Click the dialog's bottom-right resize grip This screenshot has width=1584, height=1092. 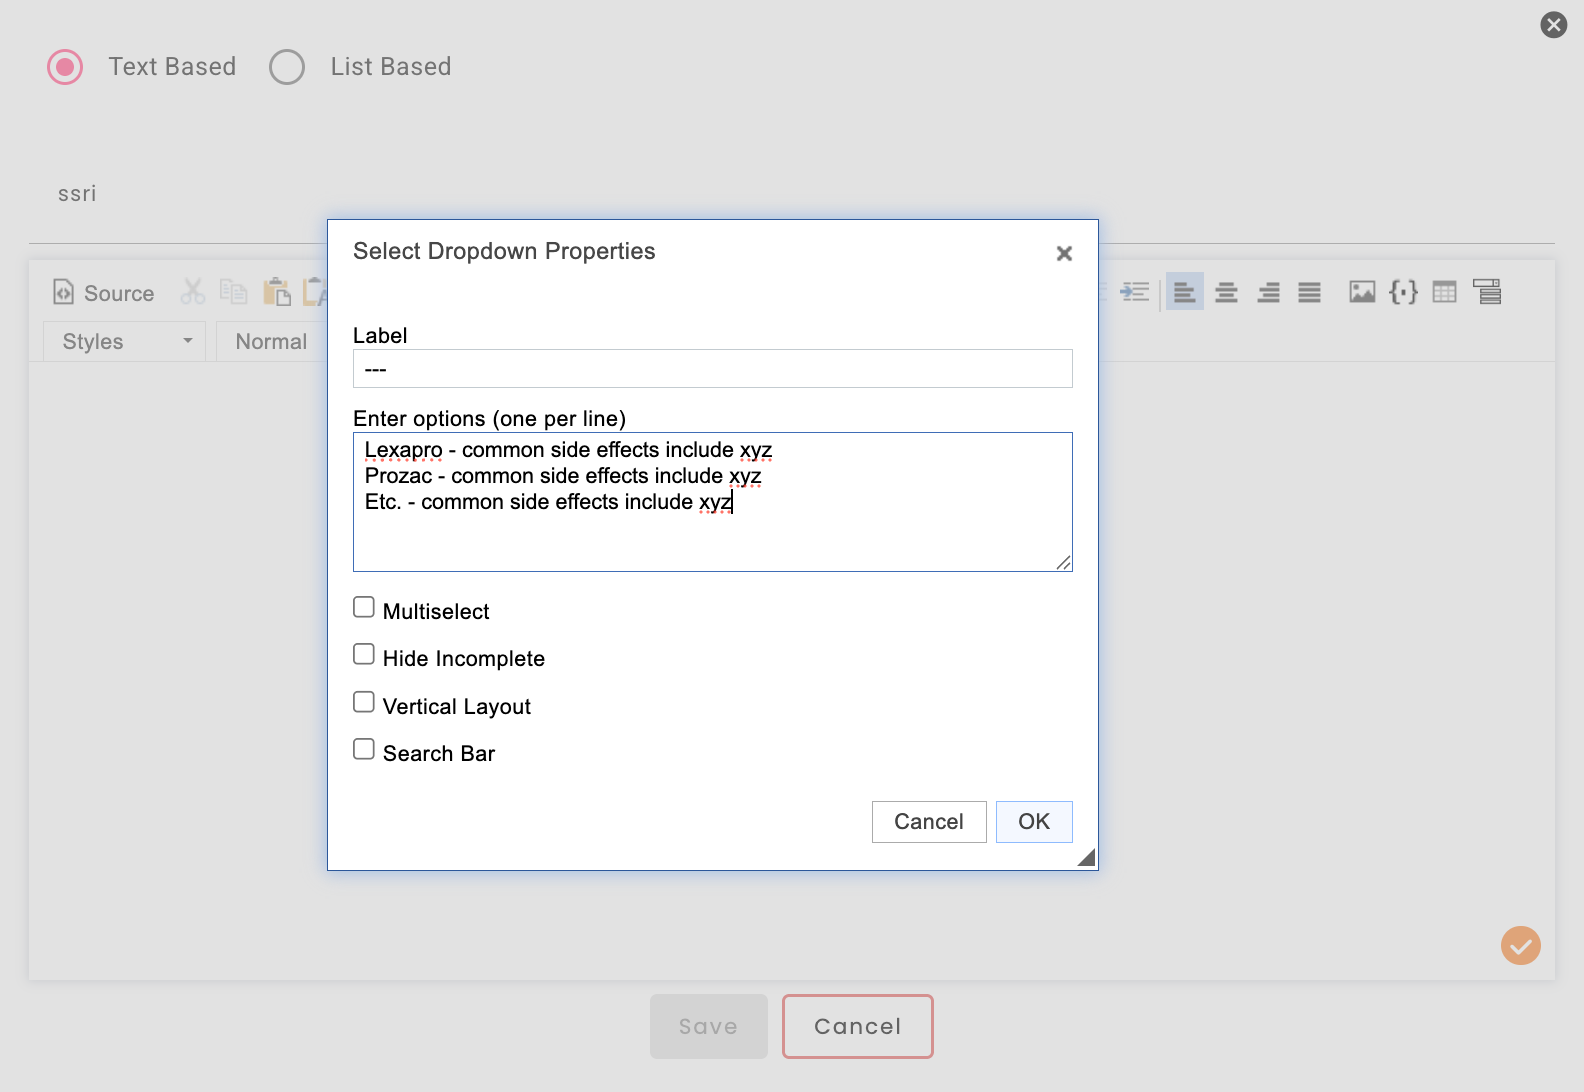point(1086,857)
